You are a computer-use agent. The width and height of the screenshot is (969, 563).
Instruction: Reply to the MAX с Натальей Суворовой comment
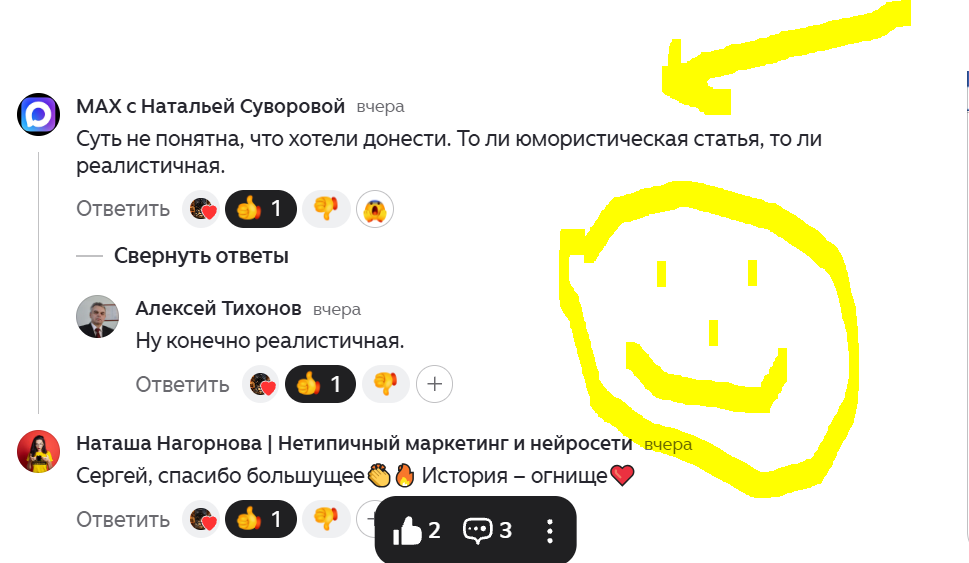point(123,209)
